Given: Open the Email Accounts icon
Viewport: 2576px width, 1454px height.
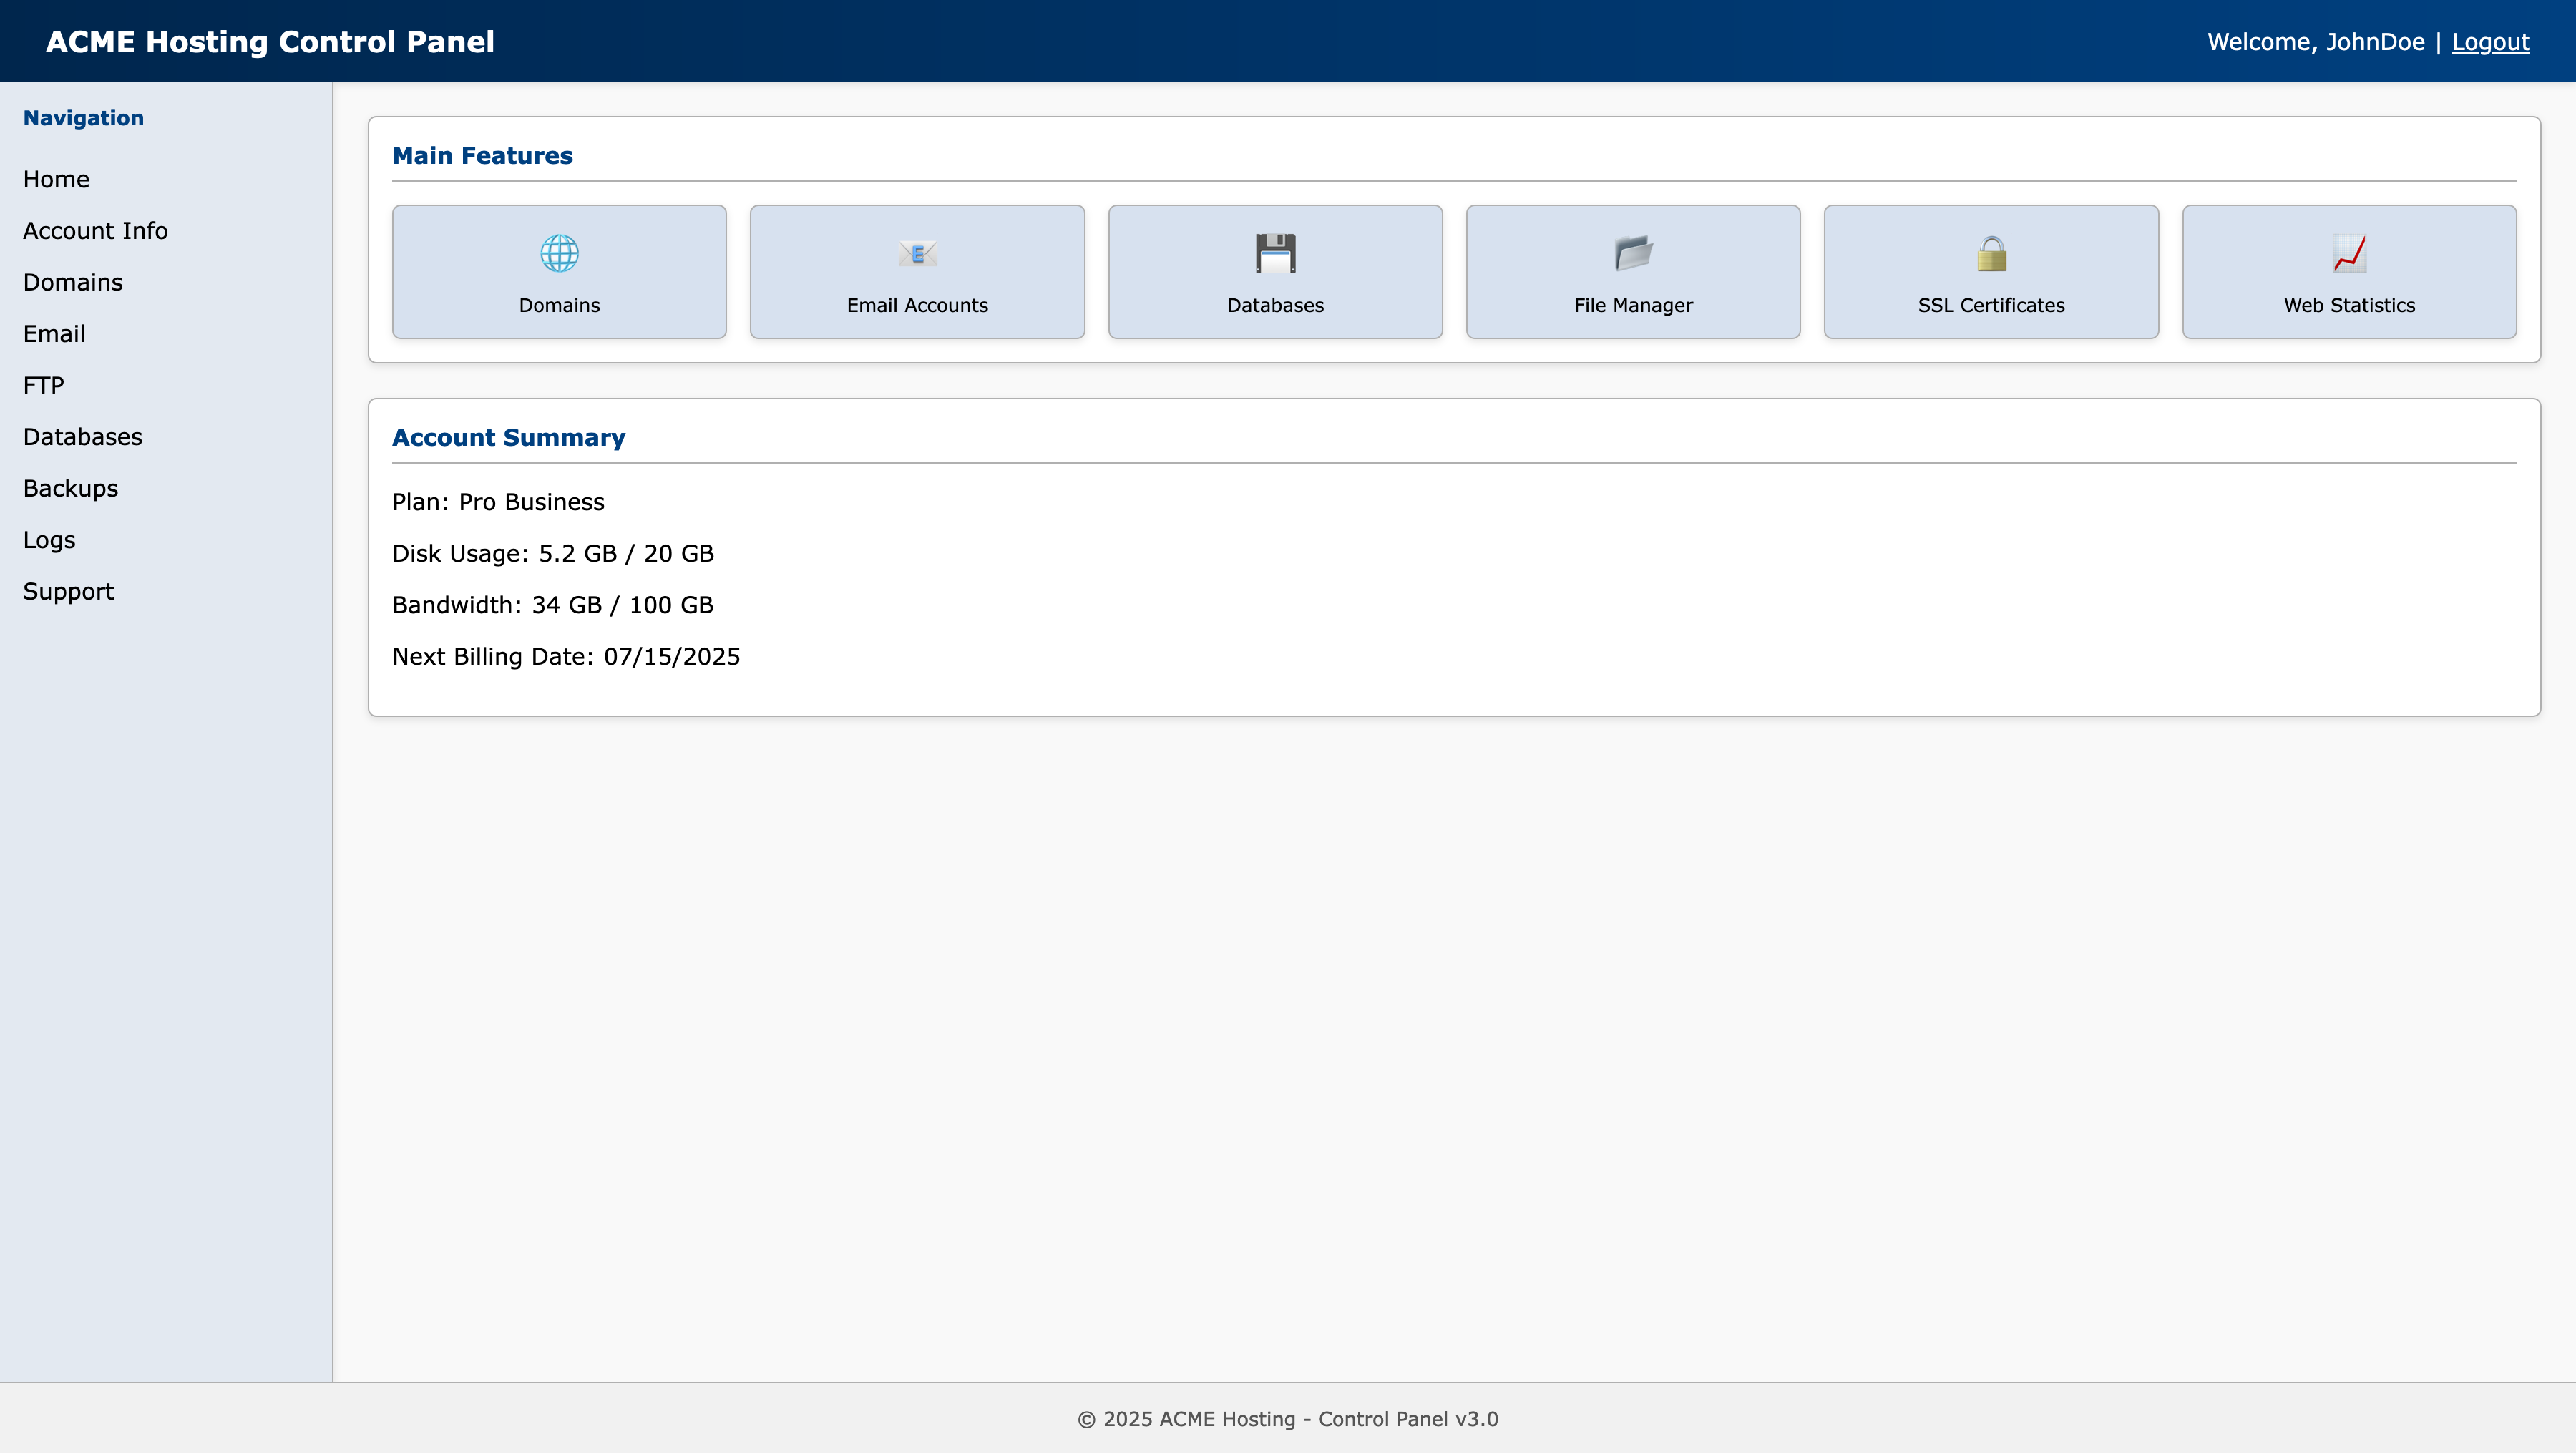Looking at the screenshot, I should (916, 253).
